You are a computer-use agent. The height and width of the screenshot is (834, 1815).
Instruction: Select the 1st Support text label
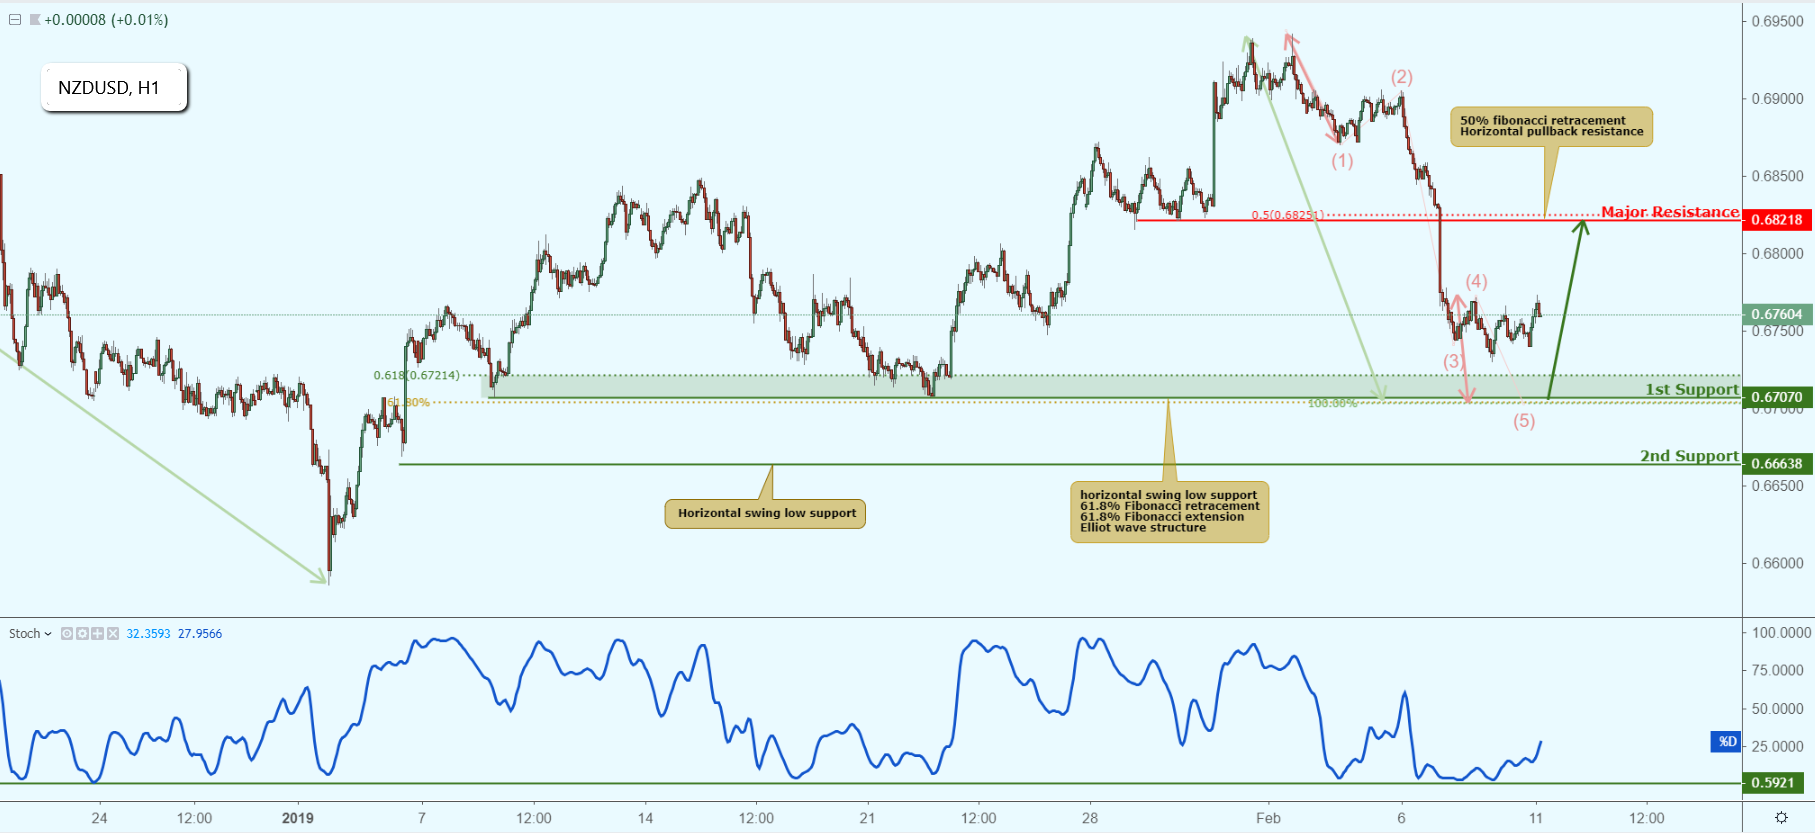1692,390
